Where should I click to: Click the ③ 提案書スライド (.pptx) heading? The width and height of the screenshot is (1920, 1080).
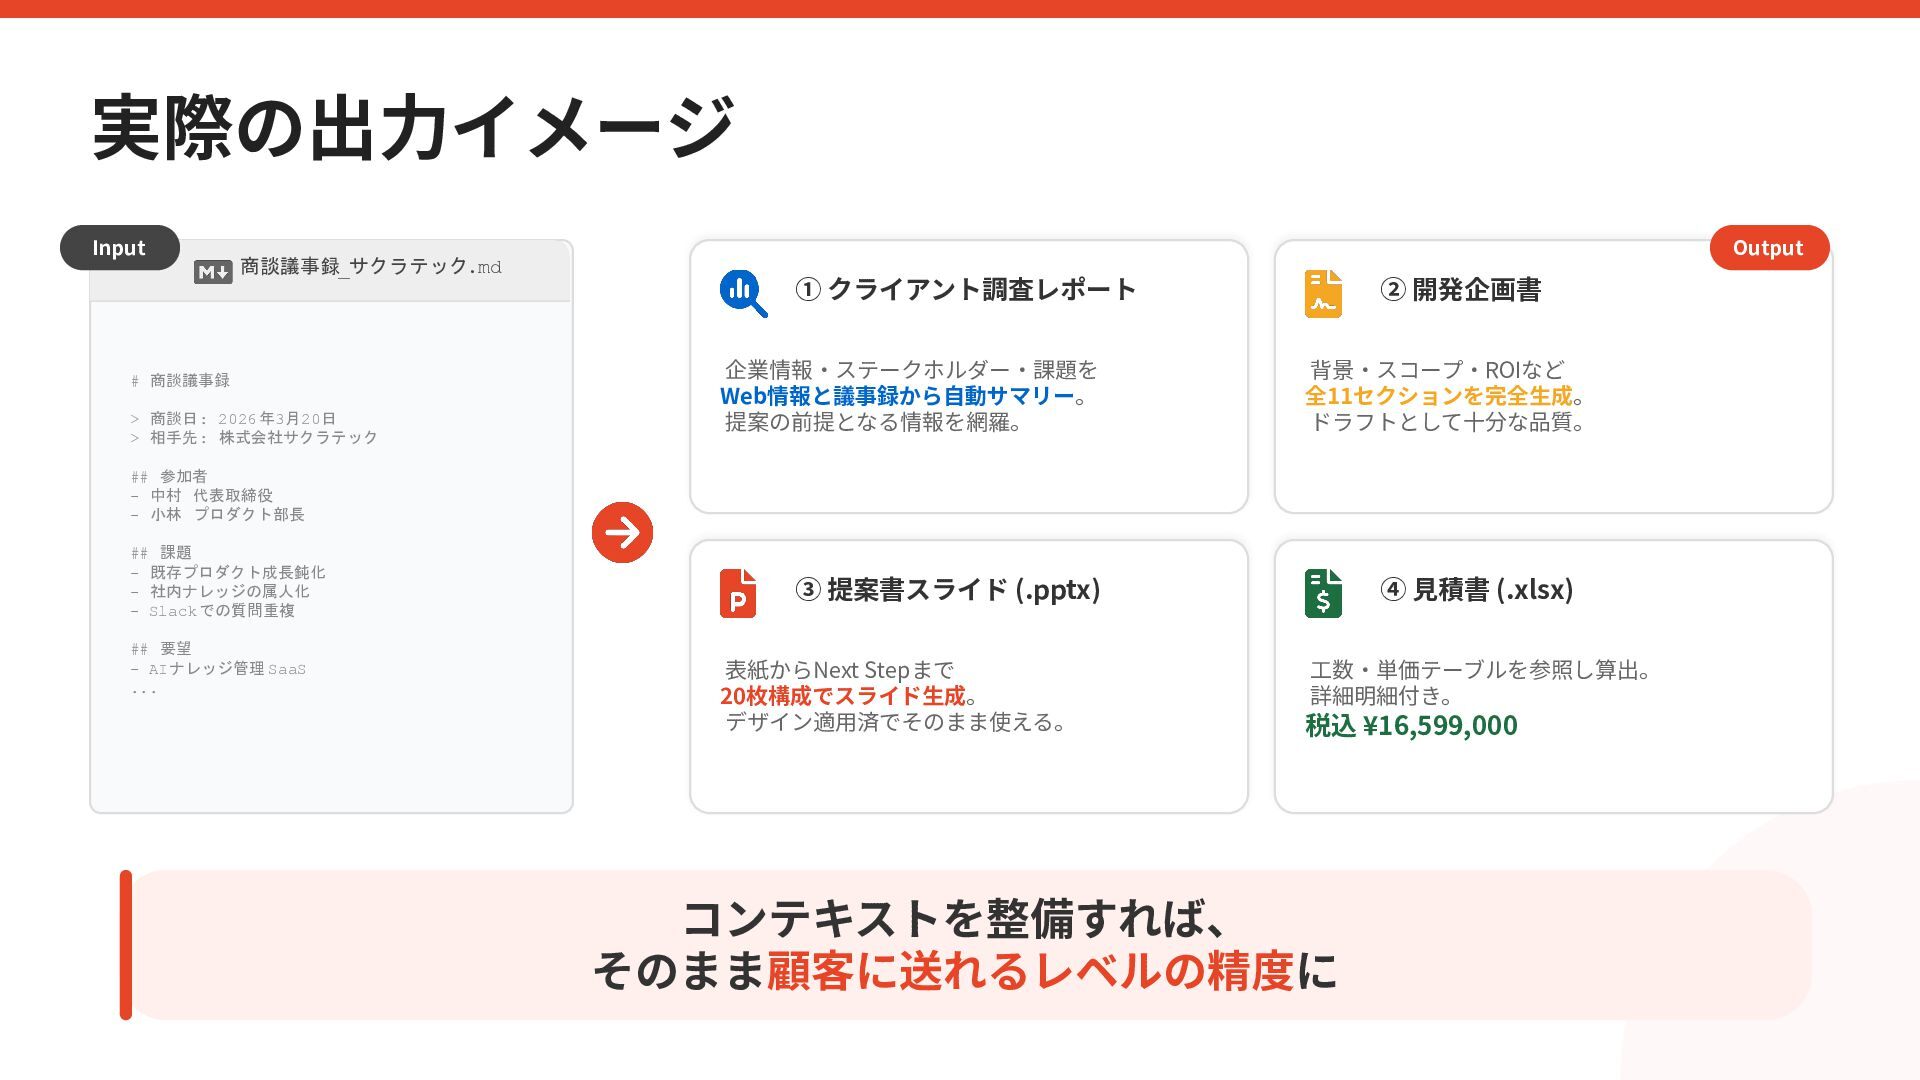tap(948, 590)
